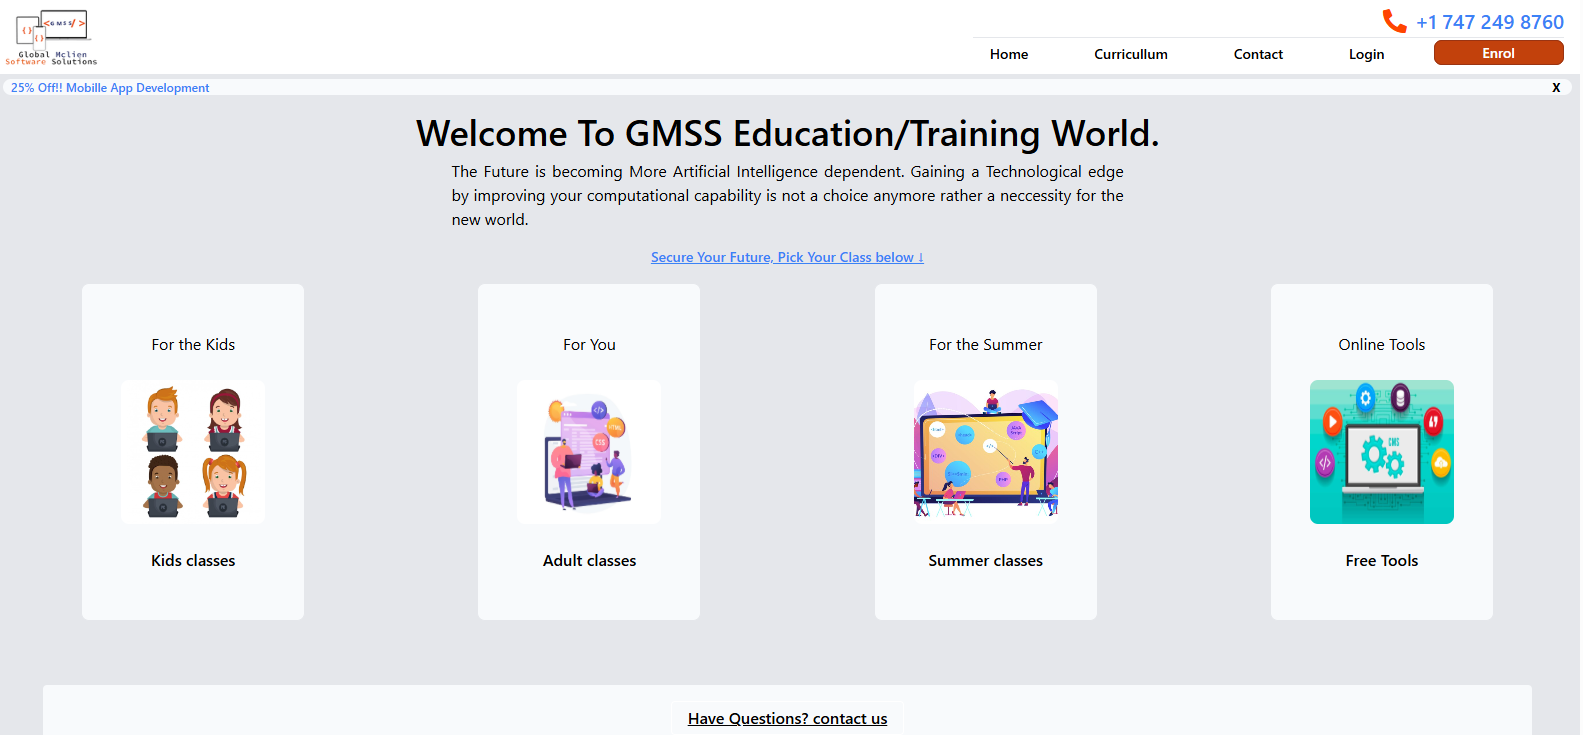This screenshot has width=1583, height=735.
Task: Open the Free Tools gears illustration
Action: point(1381,452)
